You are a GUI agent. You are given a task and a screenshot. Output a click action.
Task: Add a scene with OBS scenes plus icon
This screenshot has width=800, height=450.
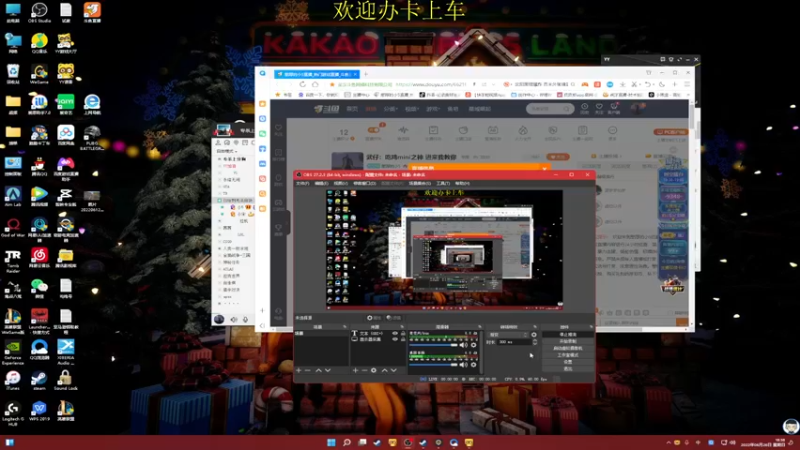[298, 370]
